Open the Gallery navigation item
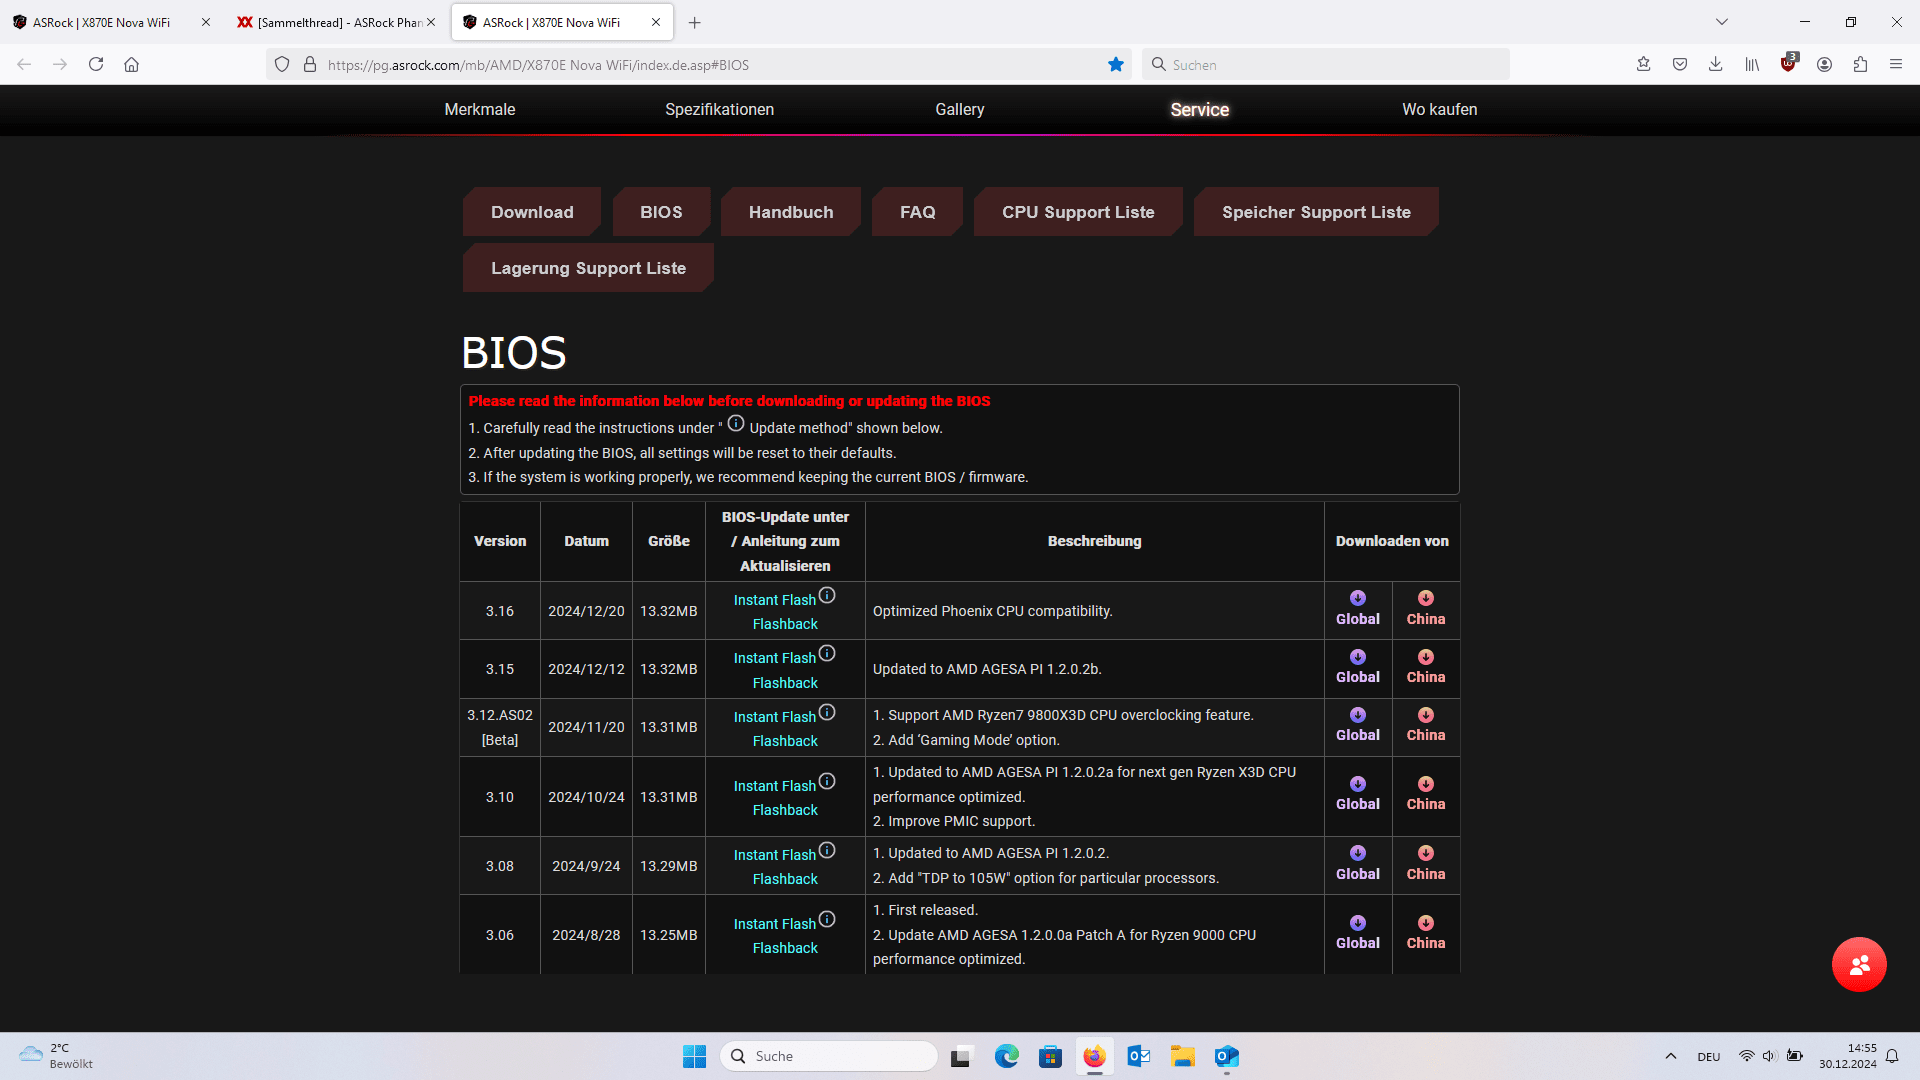1920x1080 pixels. [x=960, y=110]
